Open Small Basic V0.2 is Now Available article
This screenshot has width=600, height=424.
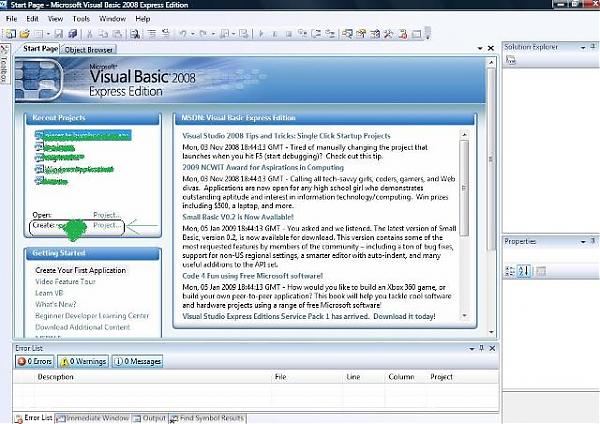[238, 217]
